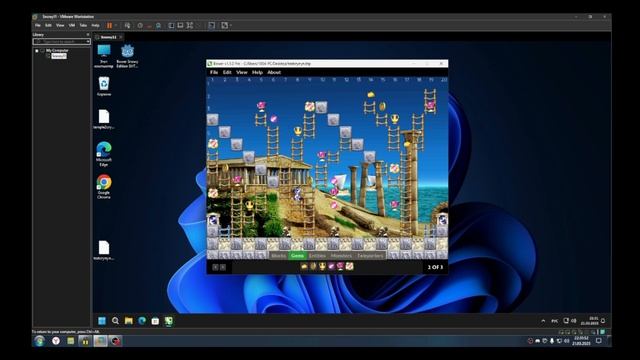Open the Library search dropdown arrow
Screen dimensions: 640x360
point(88,42)
